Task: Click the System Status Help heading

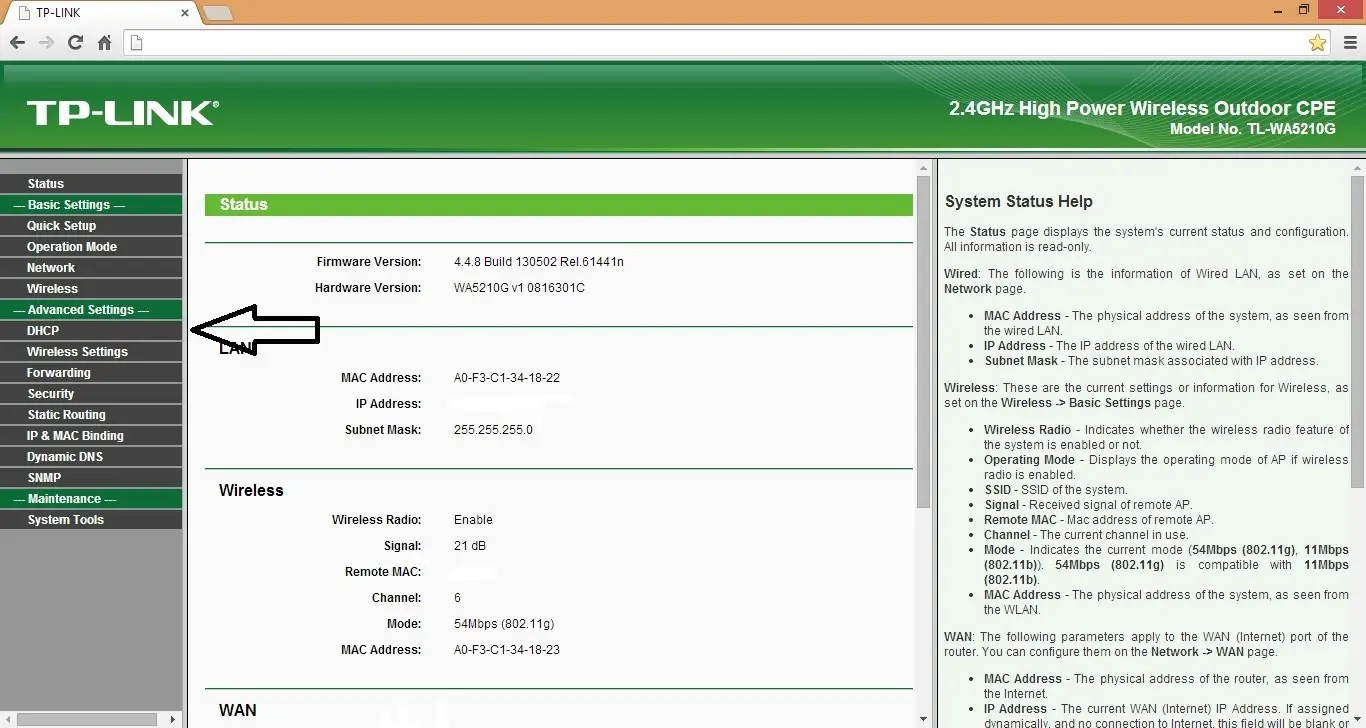Action: (x=1019, y=202)
